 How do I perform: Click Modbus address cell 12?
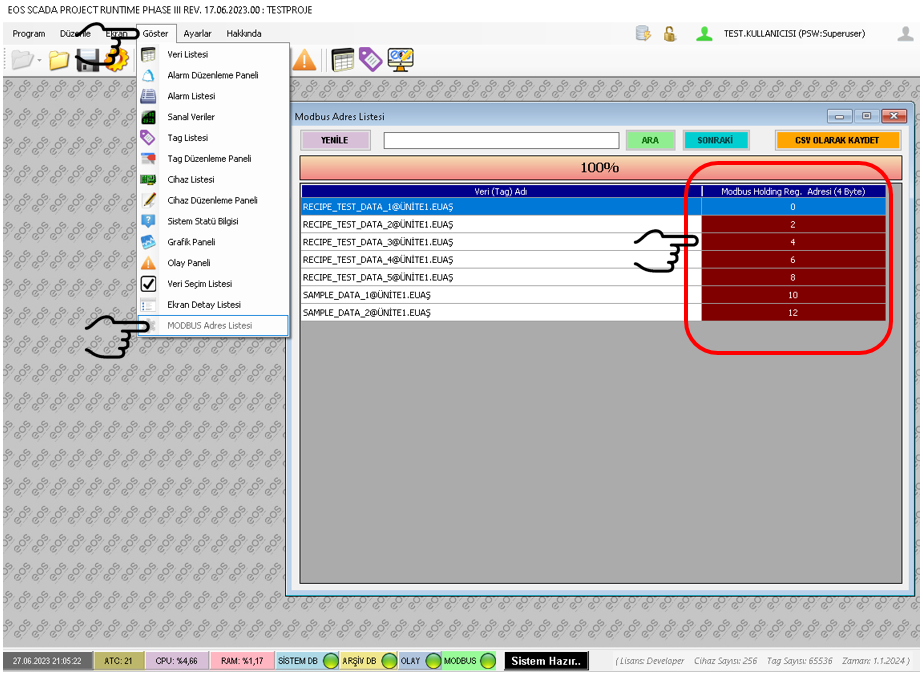click(x=793, y=313)
